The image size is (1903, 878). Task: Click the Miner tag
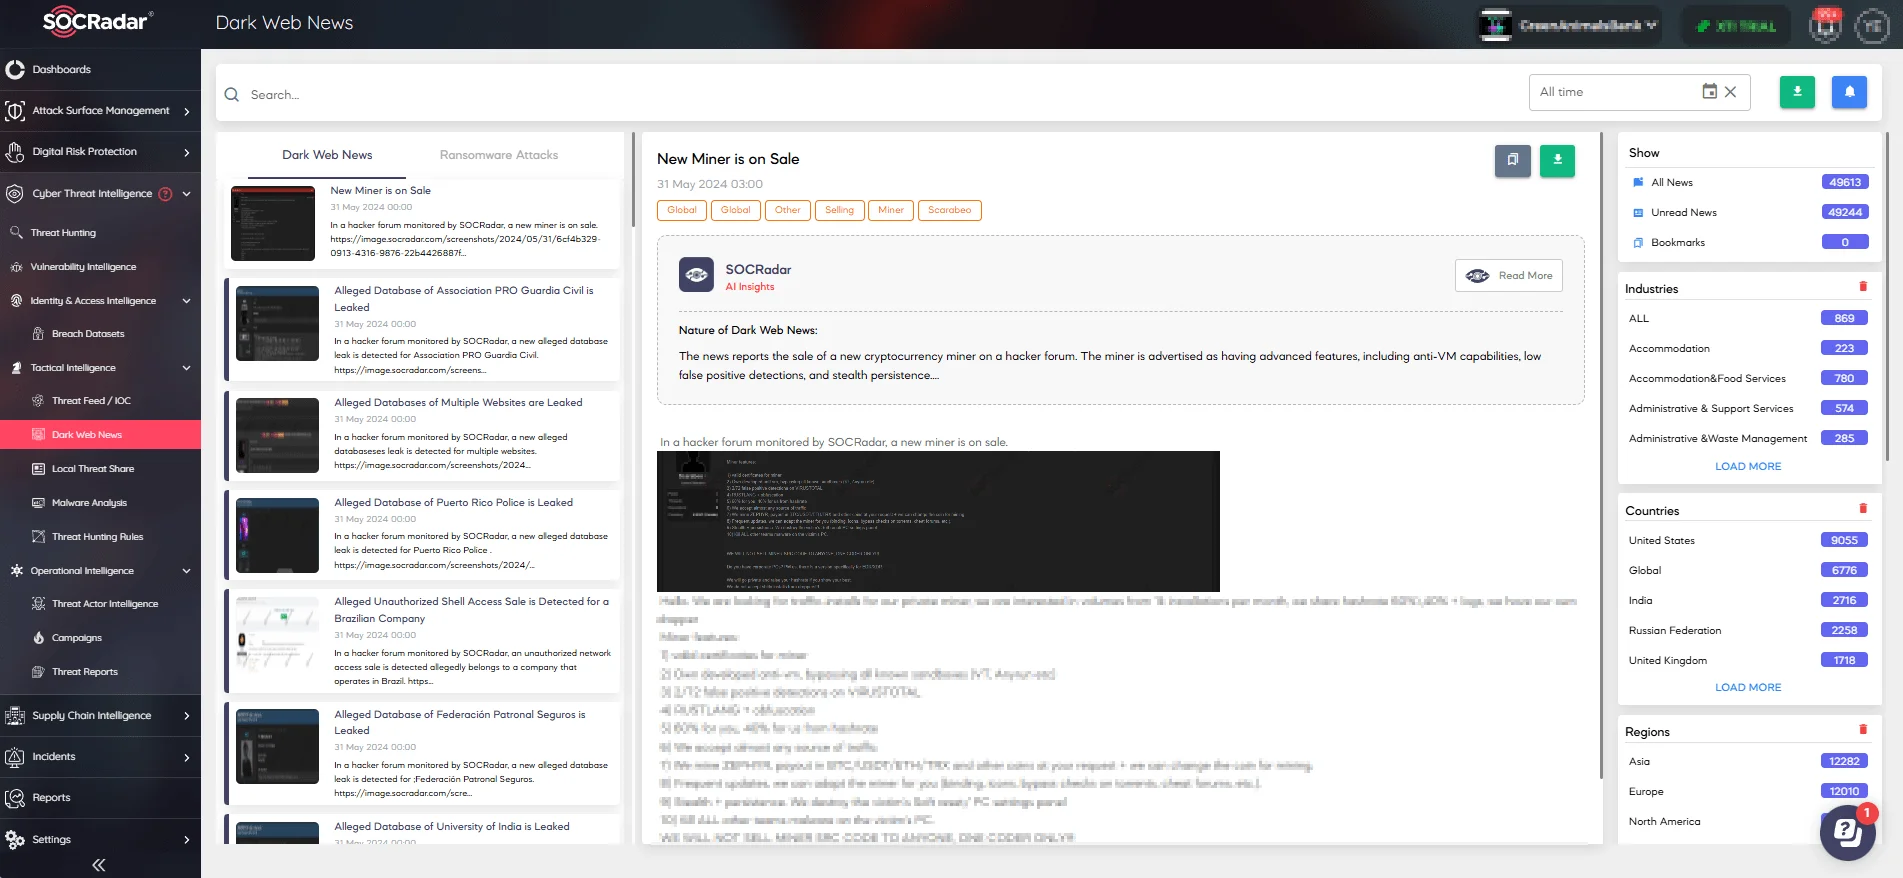point(891,210)
